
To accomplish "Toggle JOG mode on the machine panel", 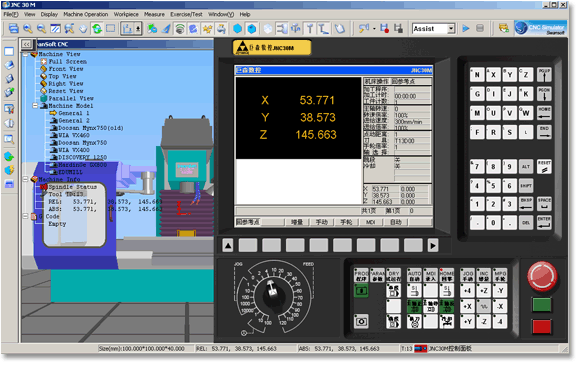I will pos(468,275).
